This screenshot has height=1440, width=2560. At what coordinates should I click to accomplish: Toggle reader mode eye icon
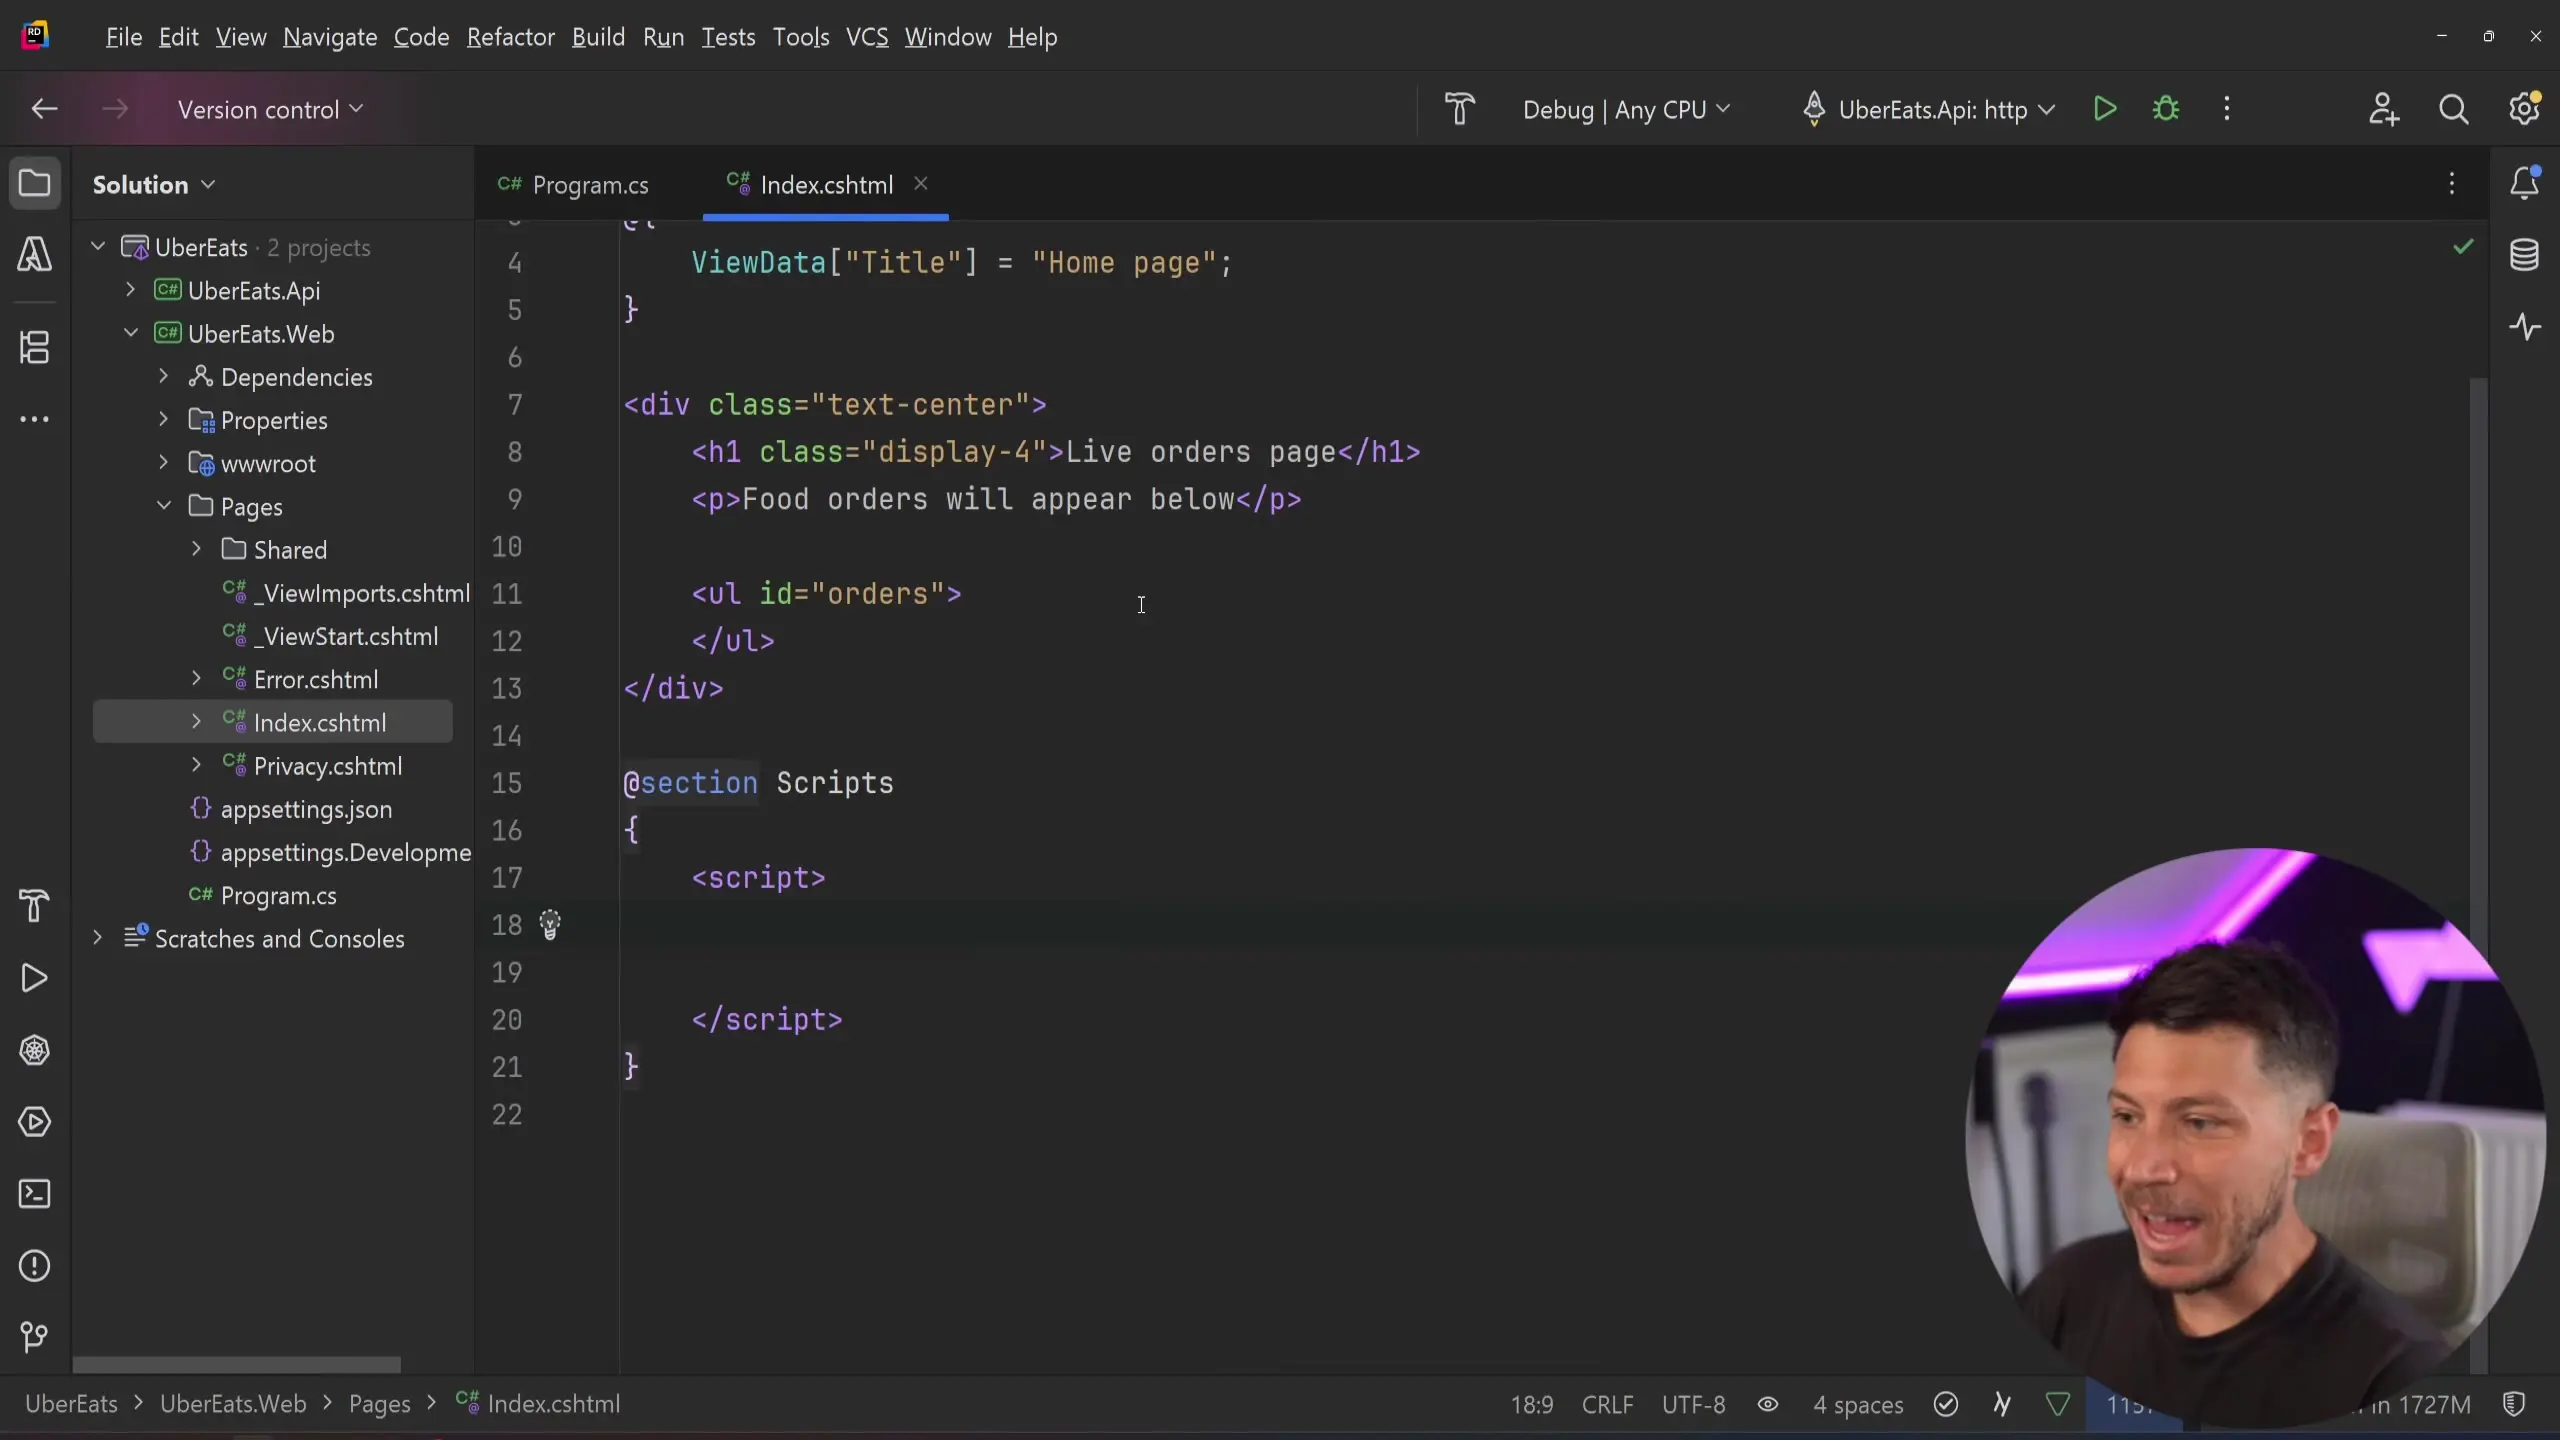tap(1768, 1404)
